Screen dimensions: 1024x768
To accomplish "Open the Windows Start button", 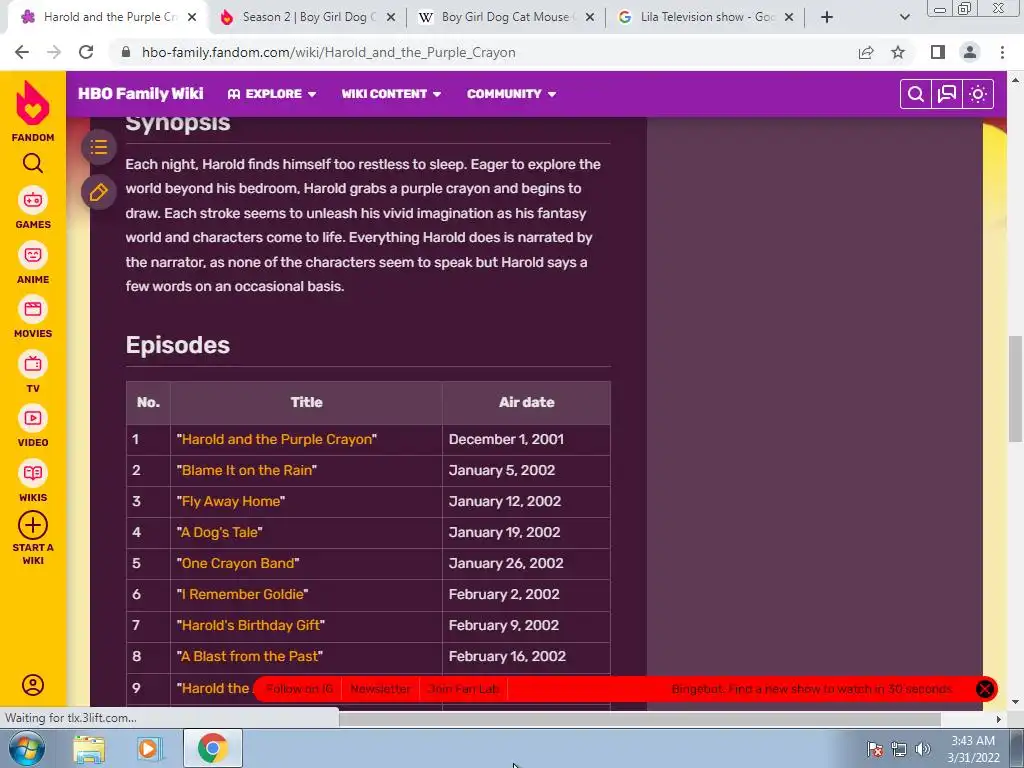I will 26,748.
